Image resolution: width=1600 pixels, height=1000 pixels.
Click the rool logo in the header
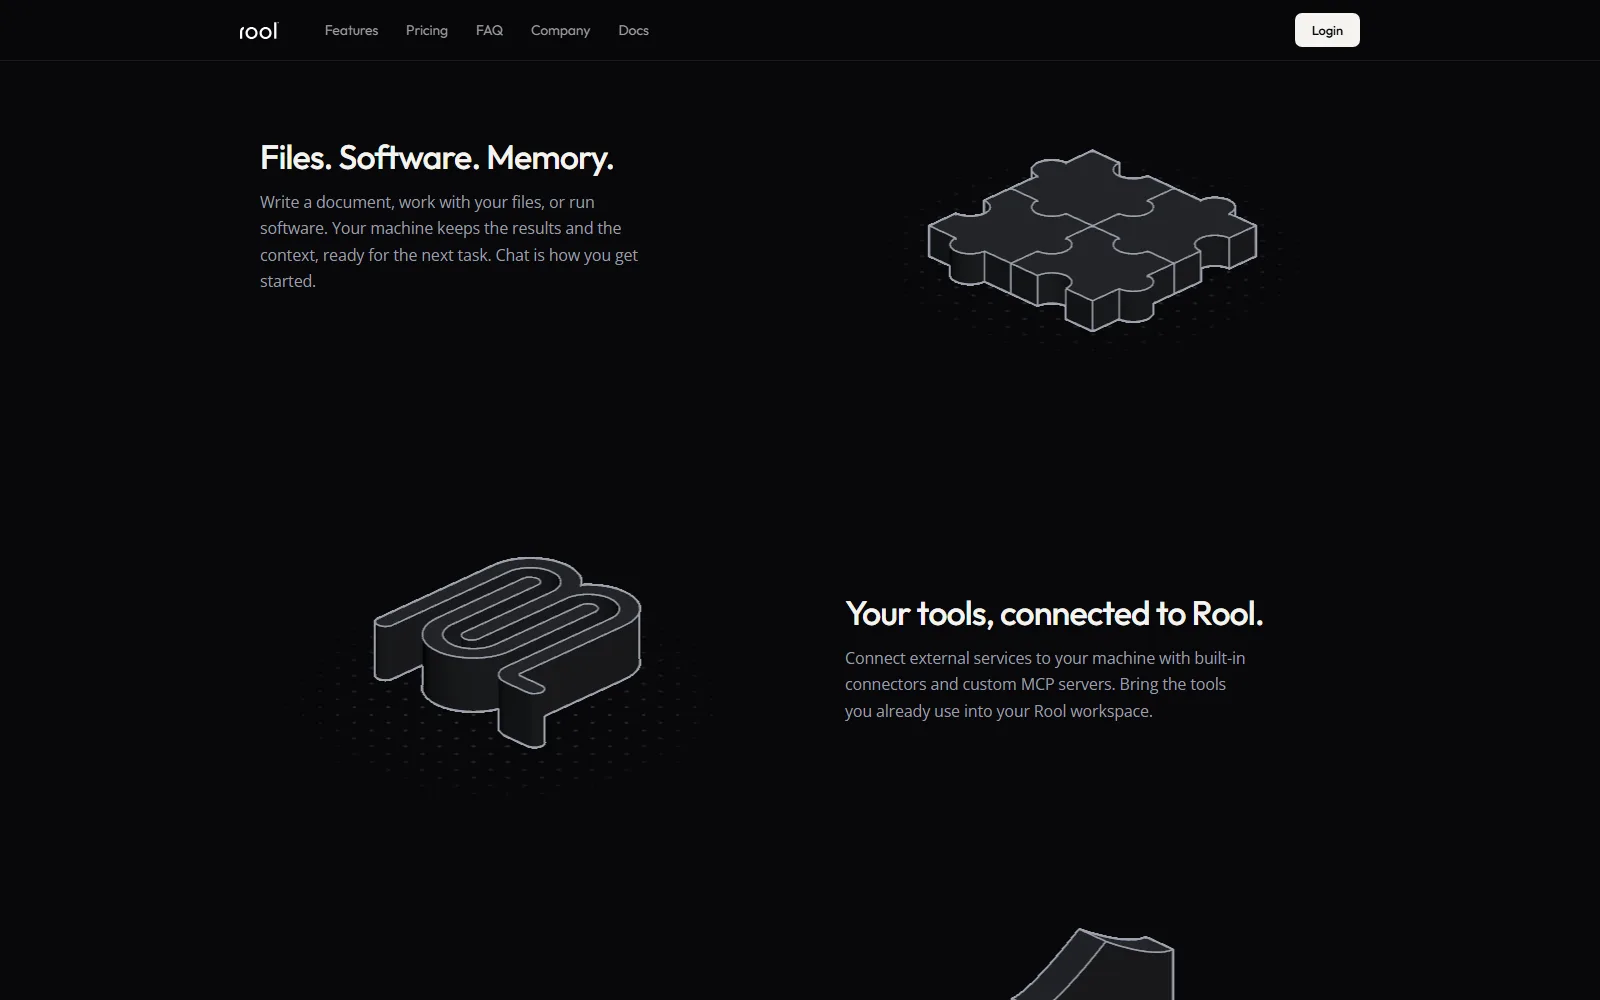(258, 31)
